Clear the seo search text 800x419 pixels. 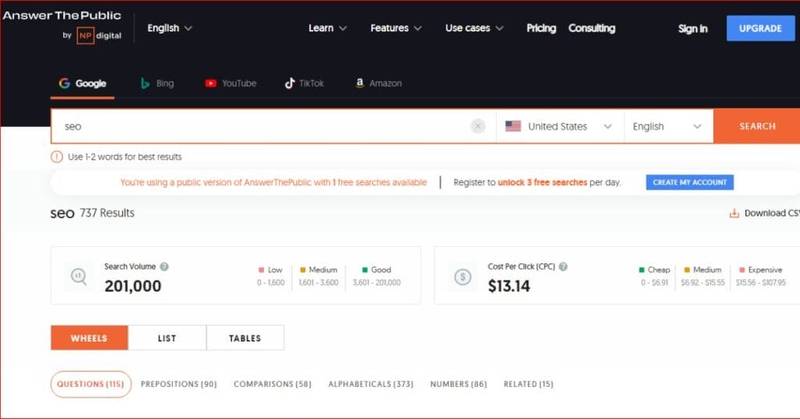point(478,126)
